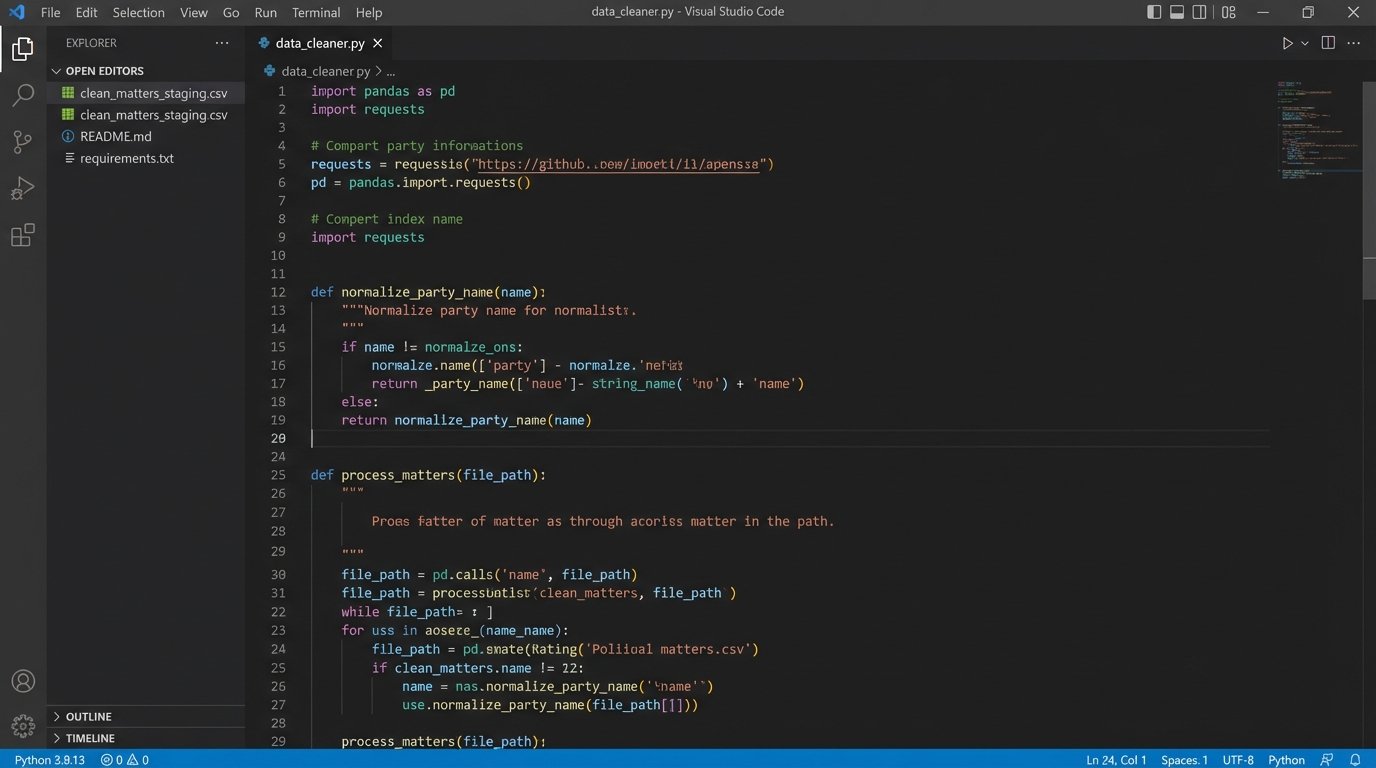Split the editor to the right

click(x=1328, y=43)
